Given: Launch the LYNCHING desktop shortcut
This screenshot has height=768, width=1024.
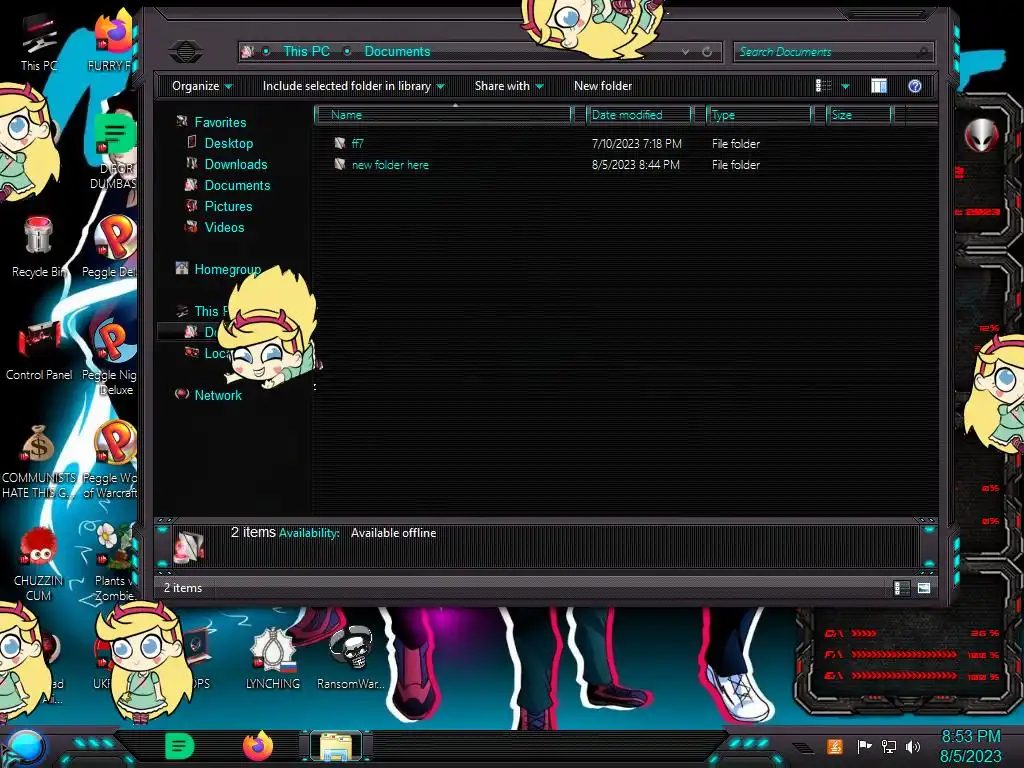Looking at the screenshot, I should tap(272, 656).
